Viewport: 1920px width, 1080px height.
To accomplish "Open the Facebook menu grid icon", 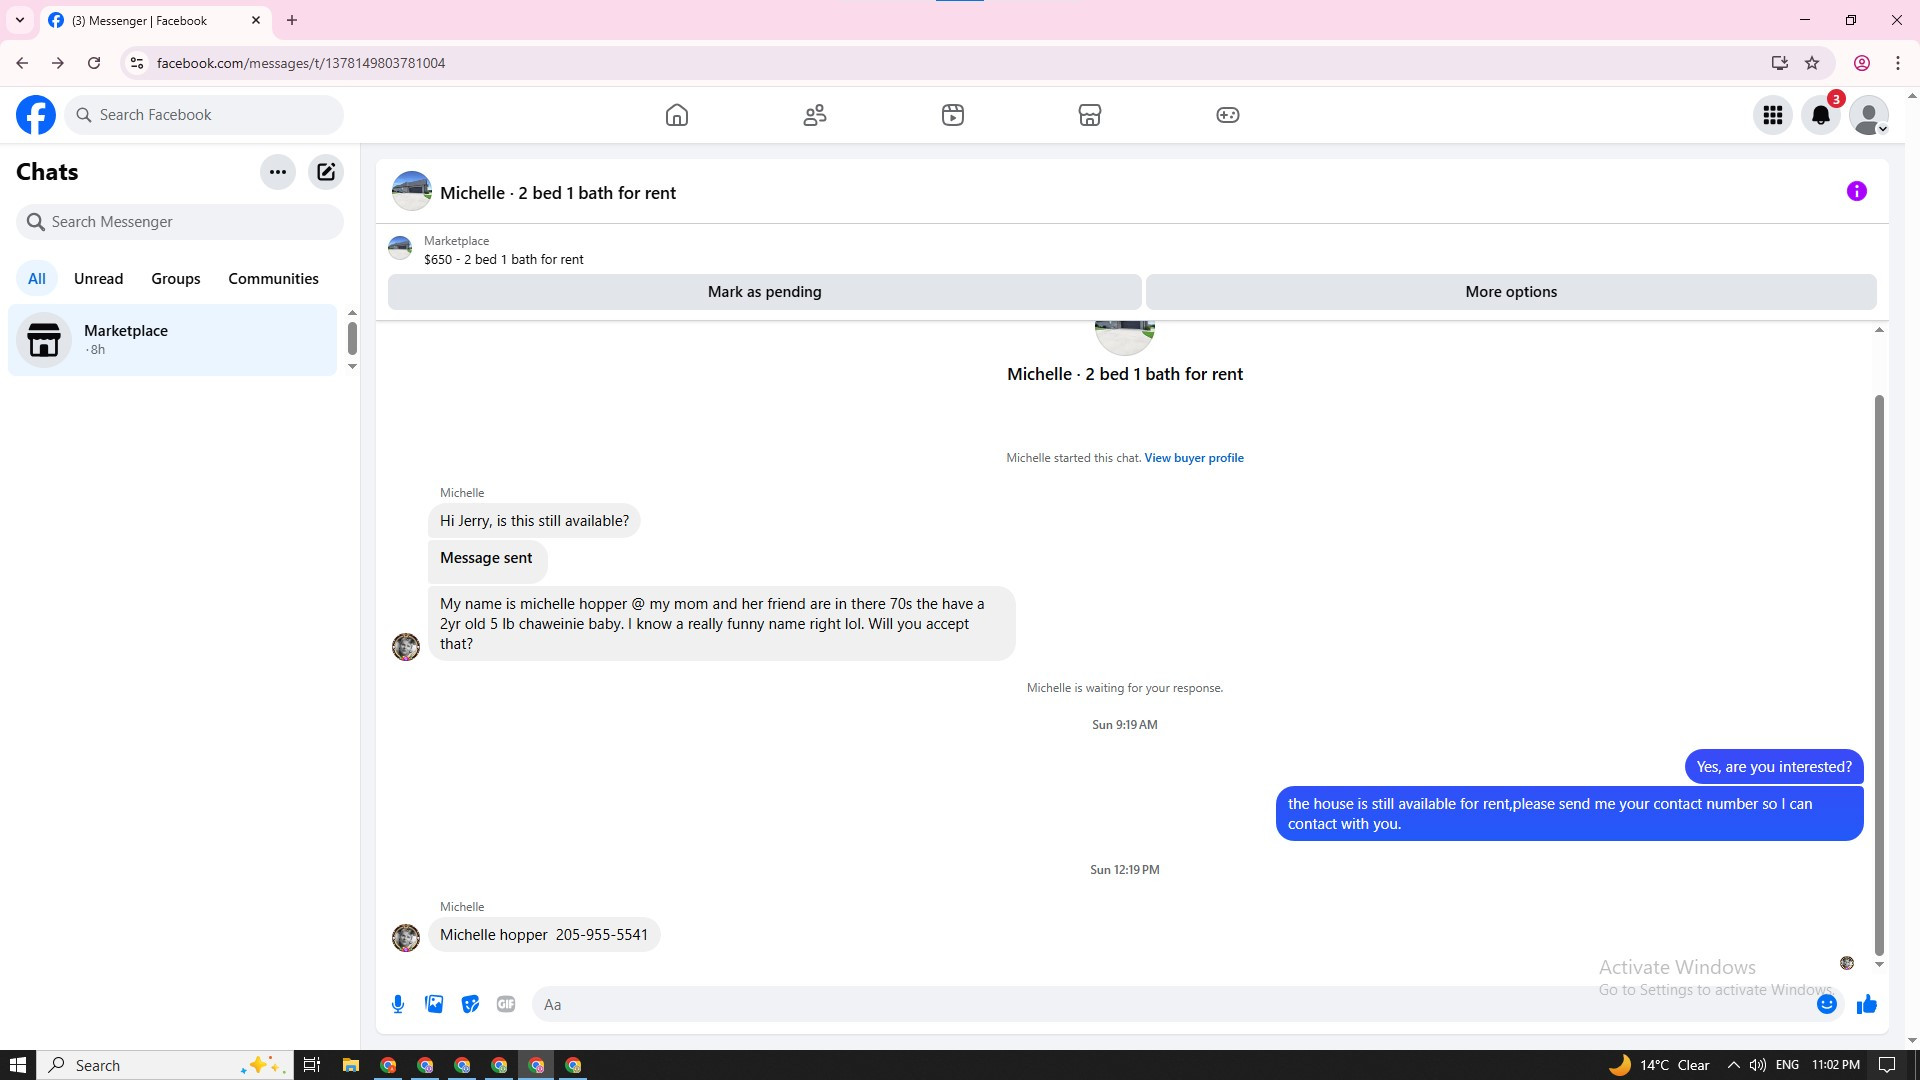I will pyautogui.click(x=1772, y=115).
